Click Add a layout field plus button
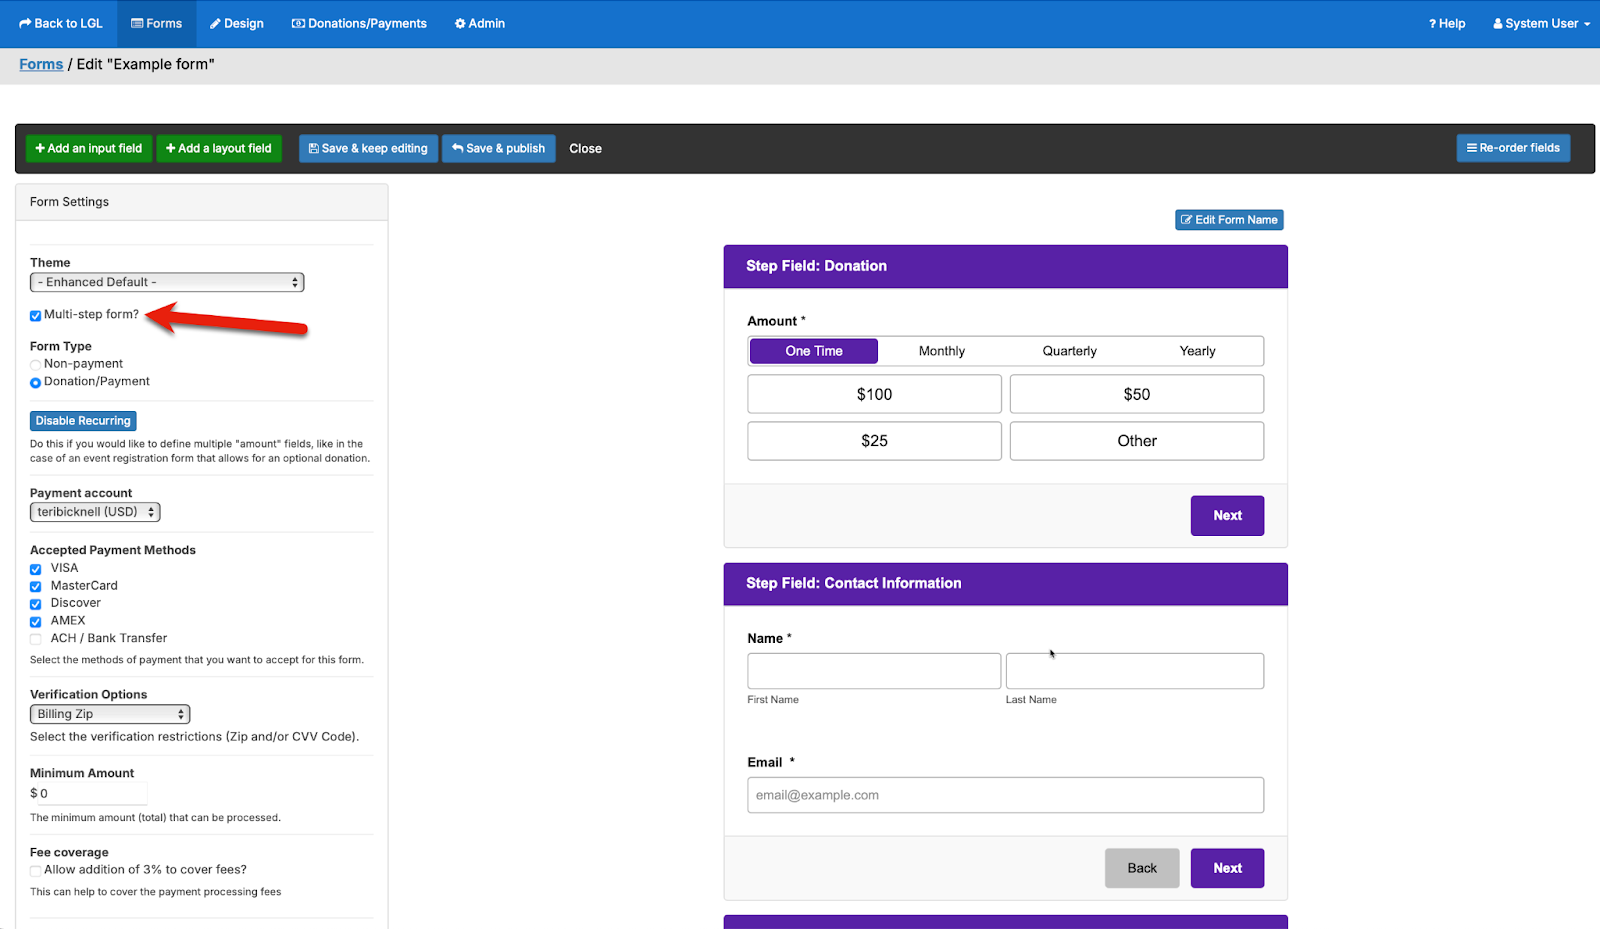The width and height of the screenshot is (1600, 929). (219, 148)
